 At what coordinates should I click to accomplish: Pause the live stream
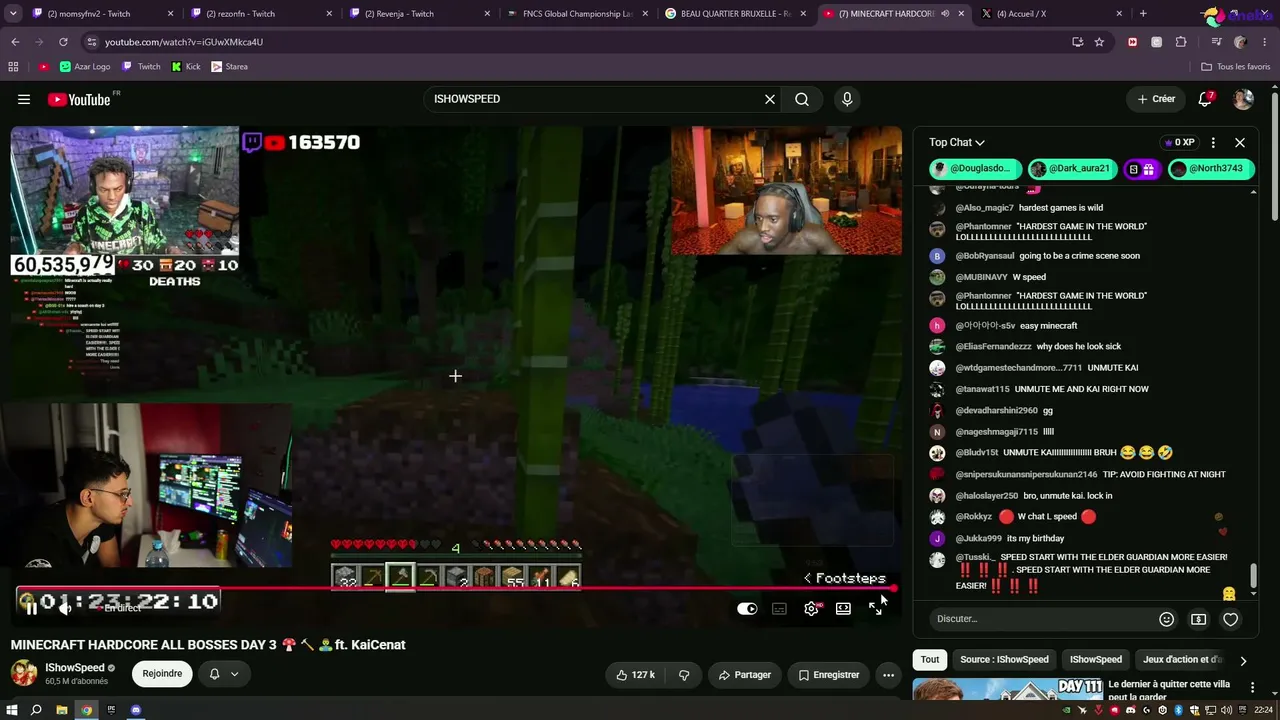(31, 608)
